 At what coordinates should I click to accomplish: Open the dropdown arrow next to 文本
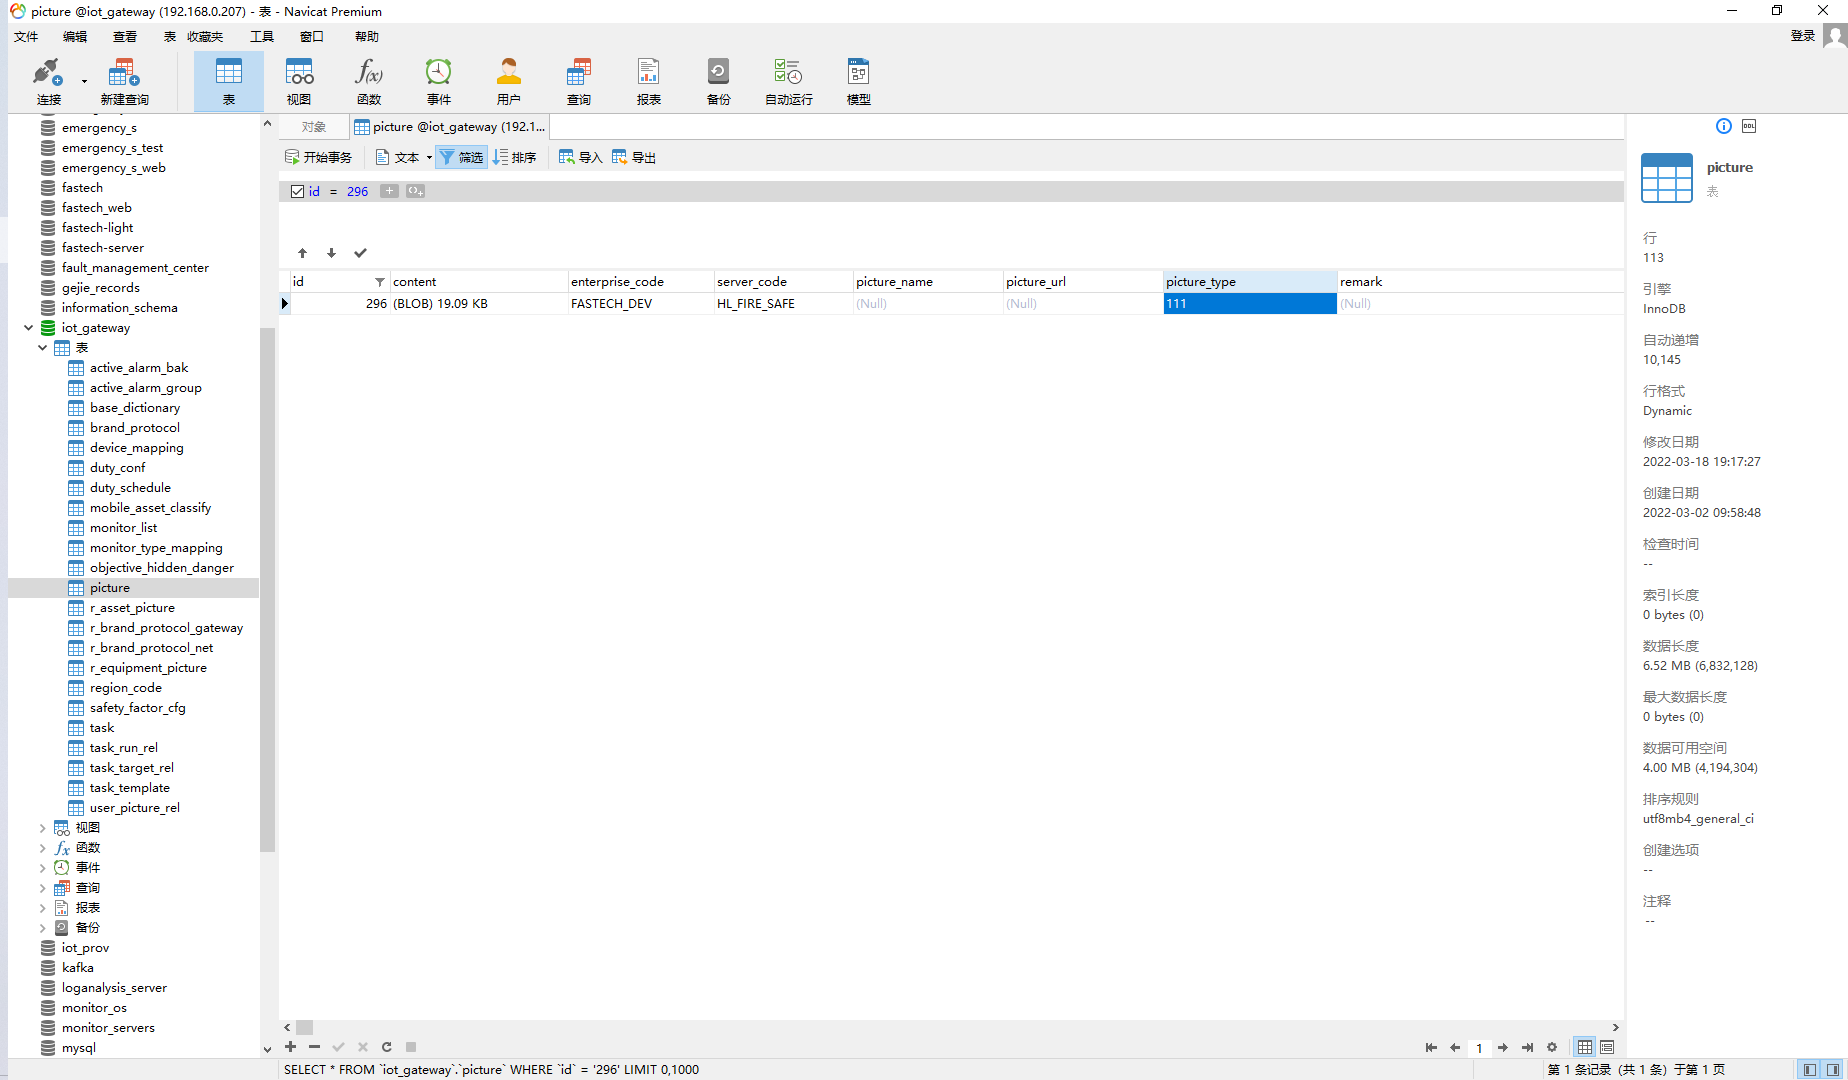[428, 157]
